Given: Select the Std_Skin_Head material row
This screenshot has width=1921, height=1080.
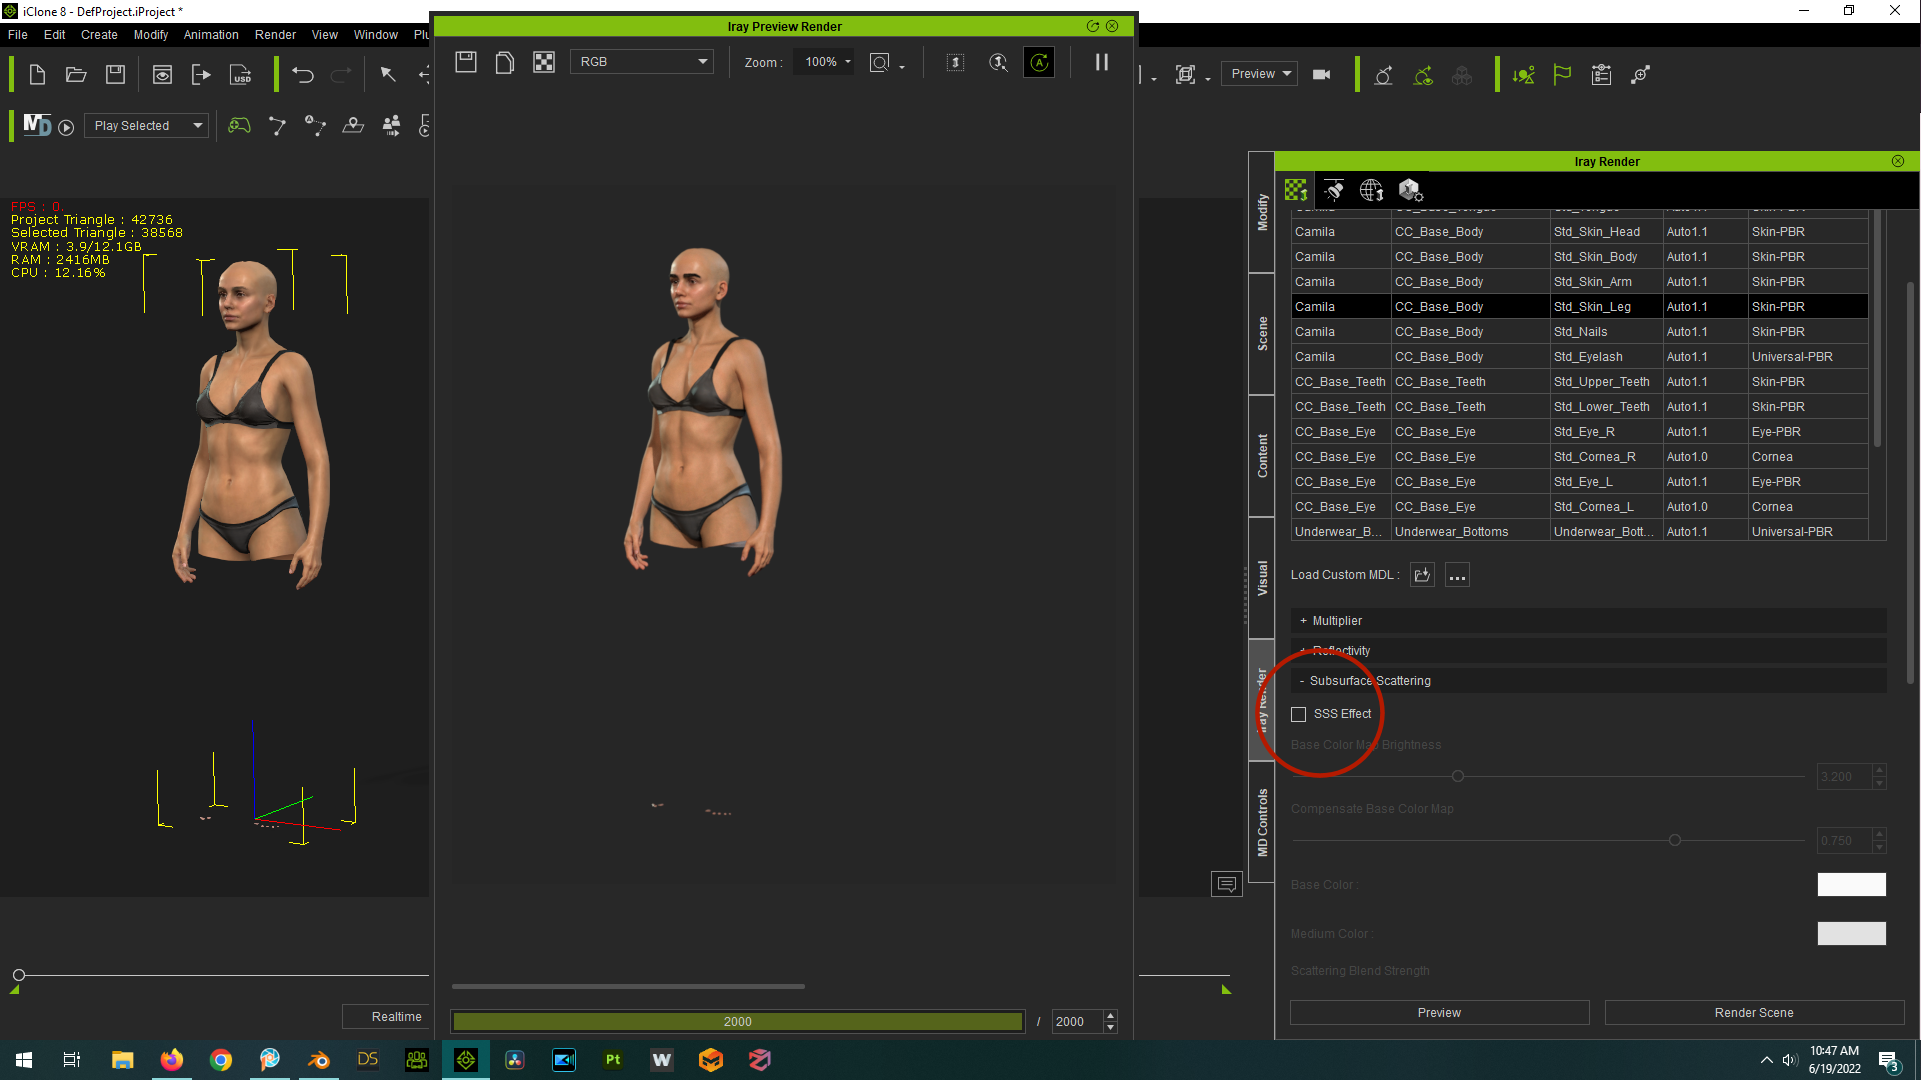Looking at the screenshot, I should click(1579, 232).
